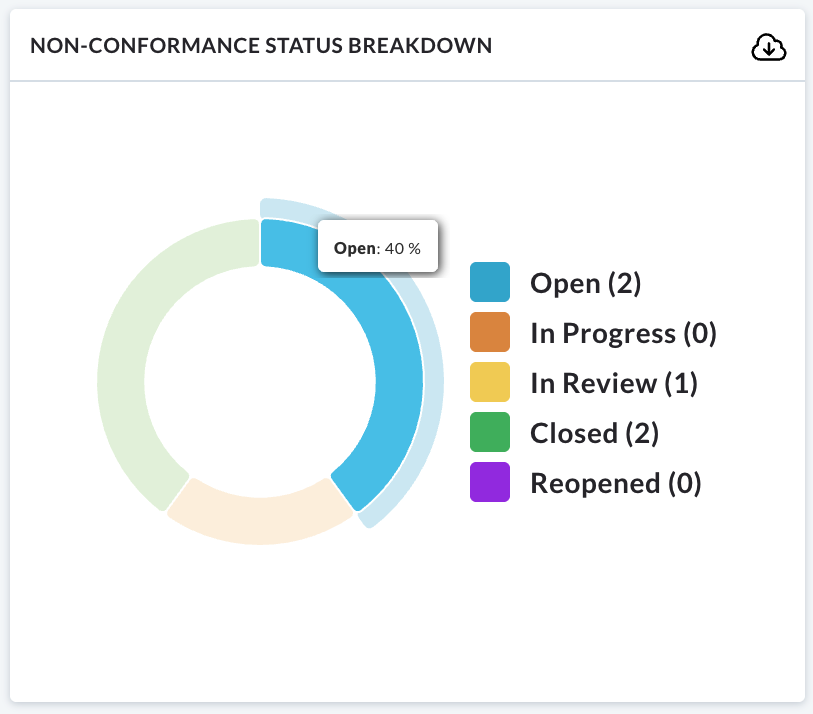Click the white center of the donut chart
This screenshot has height=714, width=813.
click(x=260, y=382)
